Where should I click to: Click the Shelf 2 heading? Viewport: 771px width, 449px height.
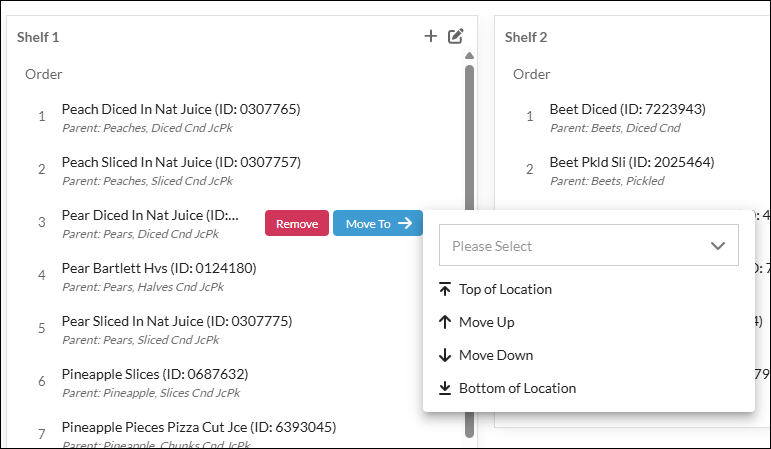pyautogui.click(x=526, y=37)
